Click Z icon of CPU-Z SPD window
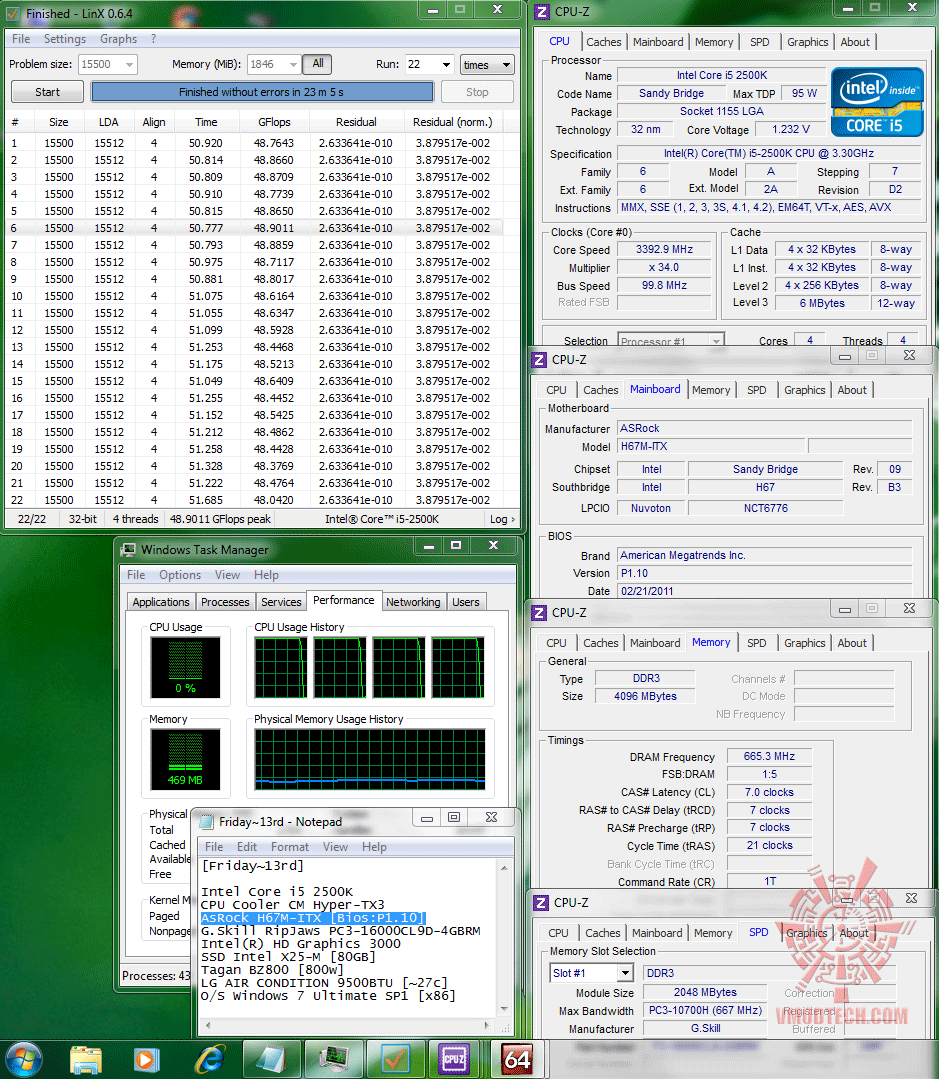 [541, 903]
